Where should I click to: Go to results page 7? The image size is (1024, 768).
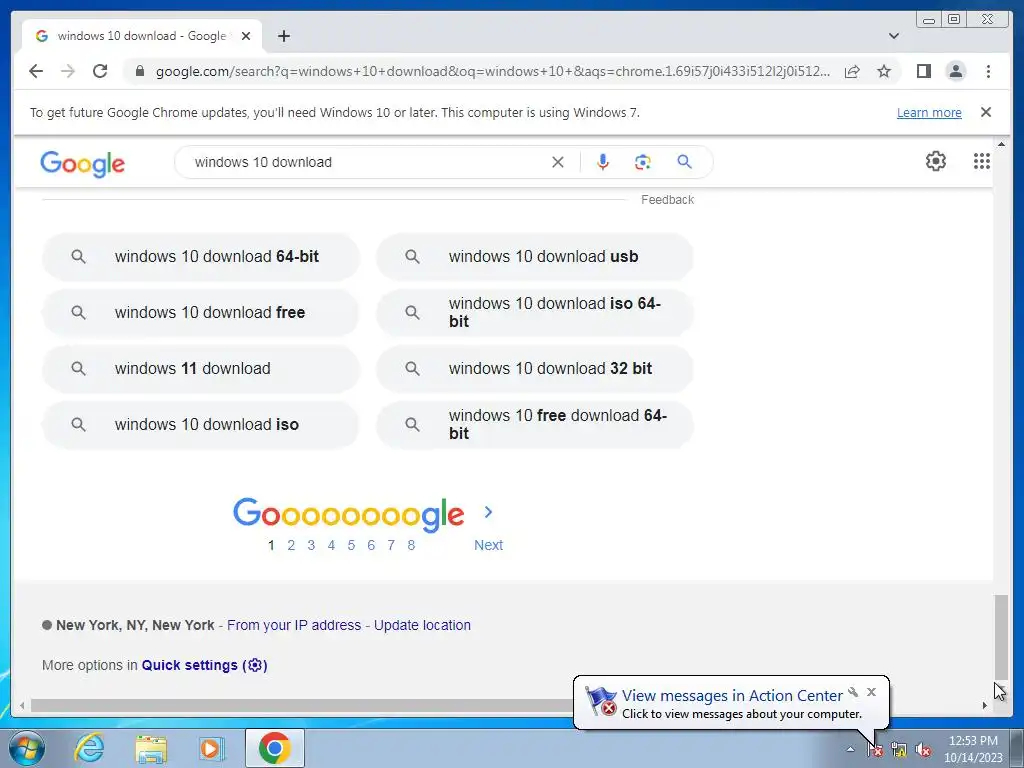pos(391,545)
